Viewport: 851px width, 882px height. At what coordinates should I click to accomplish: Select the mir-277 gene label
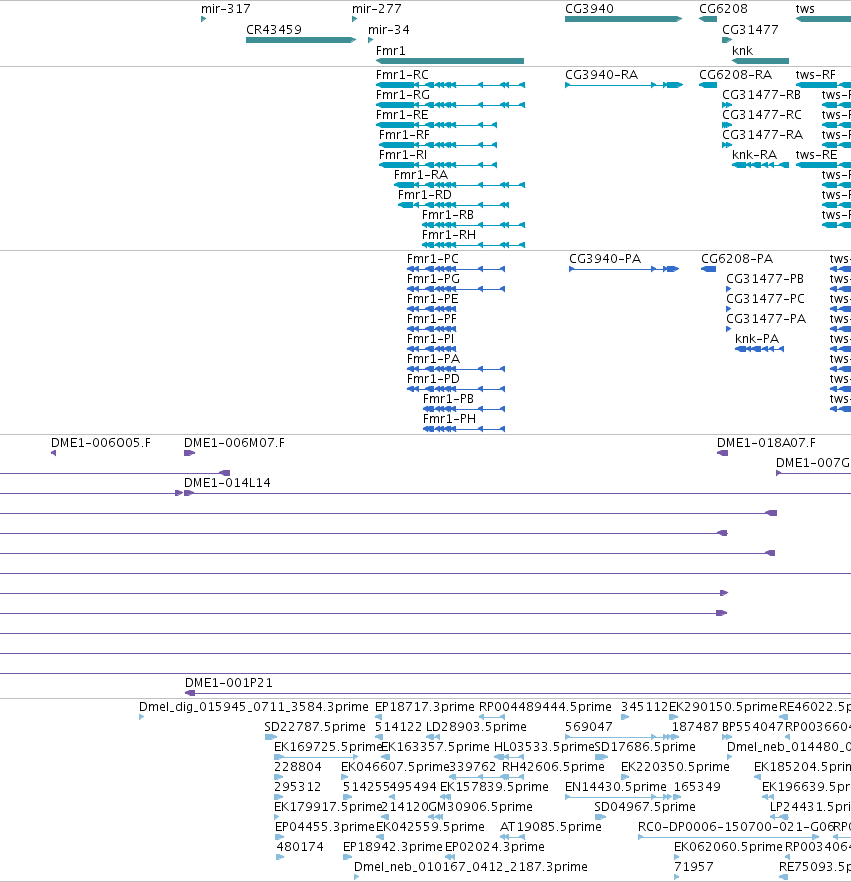click(x=376, y=9)
